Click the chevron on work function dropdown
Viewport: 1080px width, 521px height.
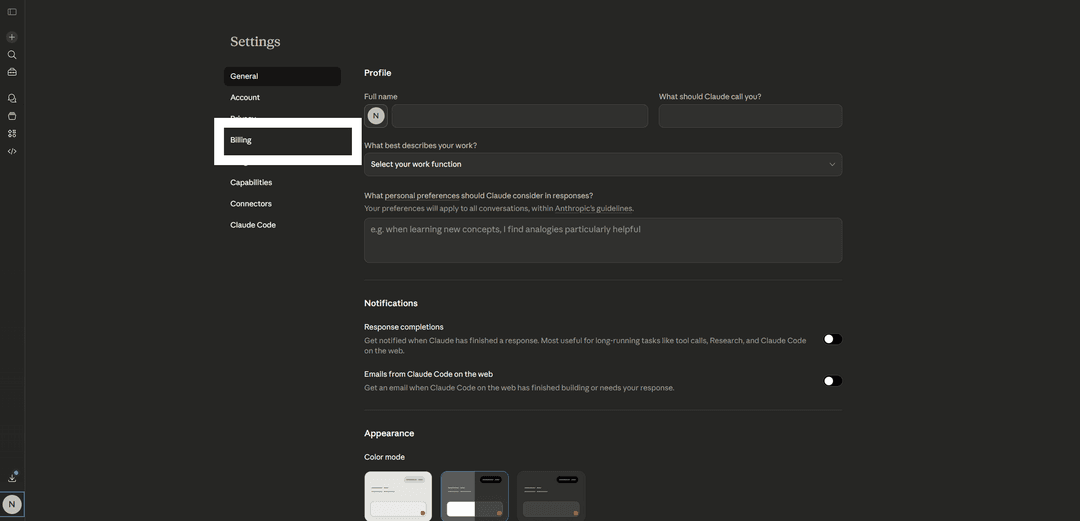pyautogui.click(x=831, y=164)
